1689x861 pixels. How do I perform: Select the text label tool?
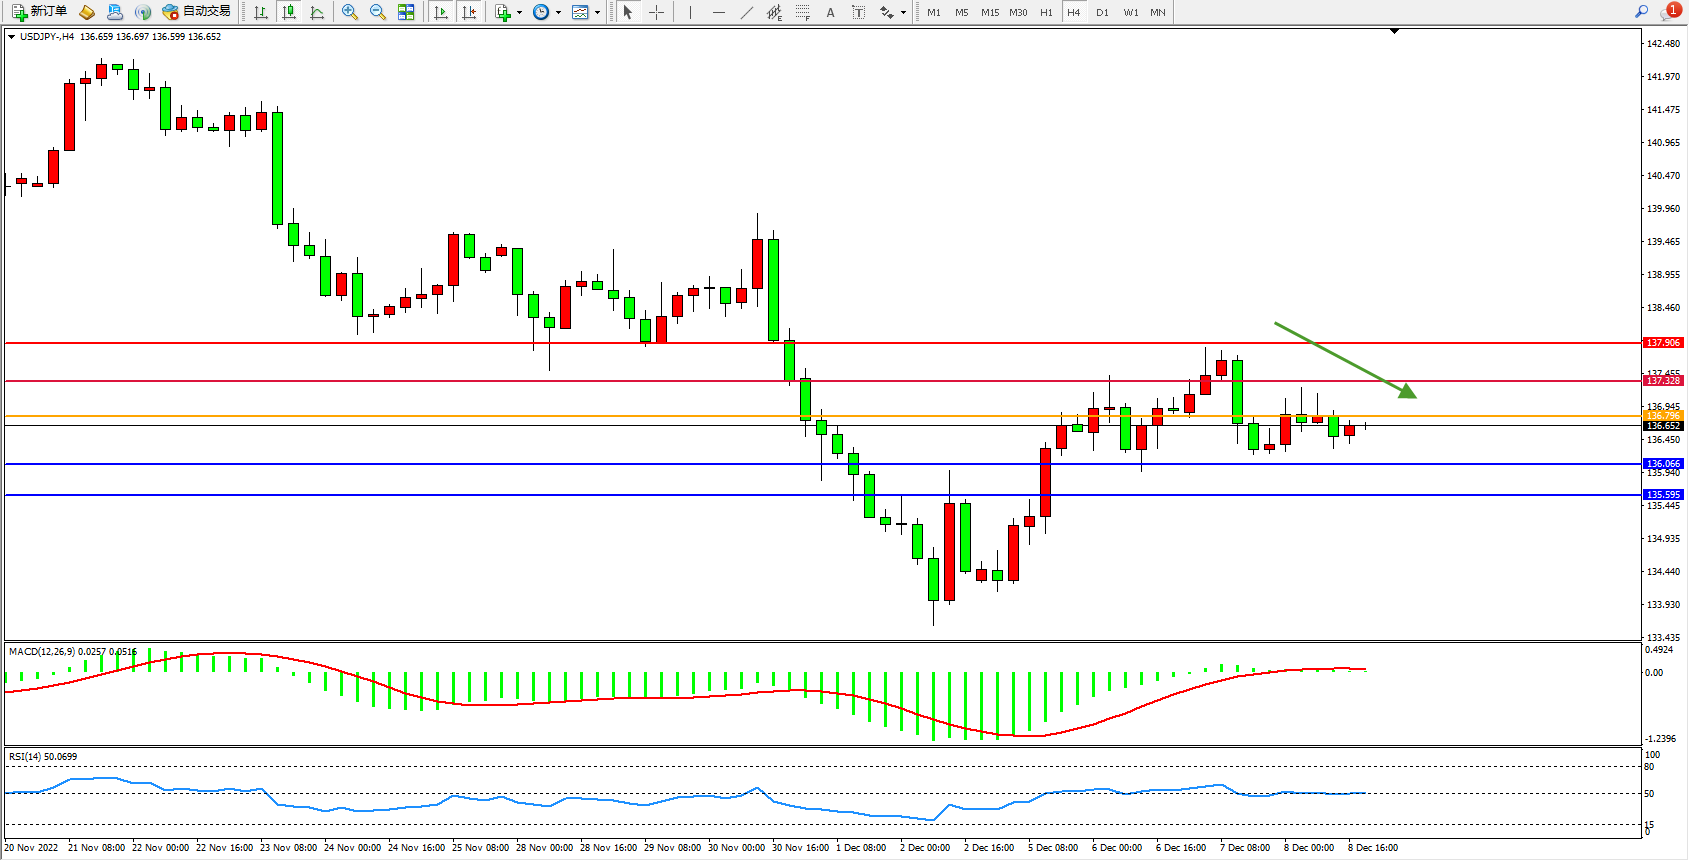830,12
